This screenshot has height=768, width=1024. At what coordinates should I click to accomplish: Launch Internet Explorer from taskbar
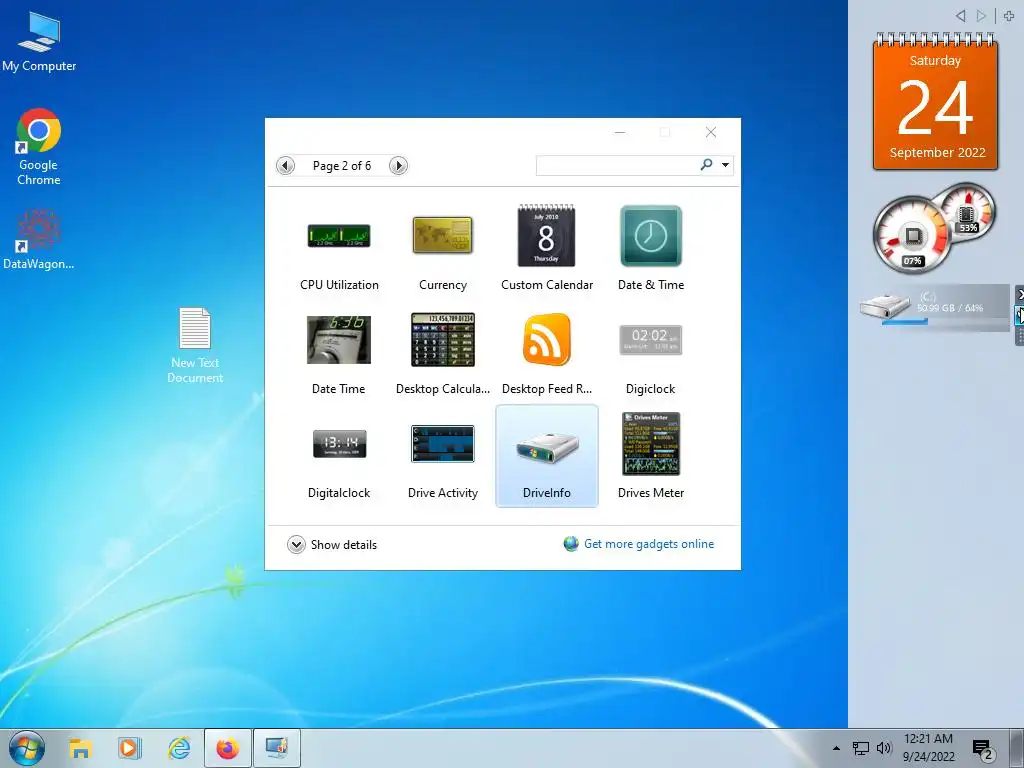coord(179,748)
